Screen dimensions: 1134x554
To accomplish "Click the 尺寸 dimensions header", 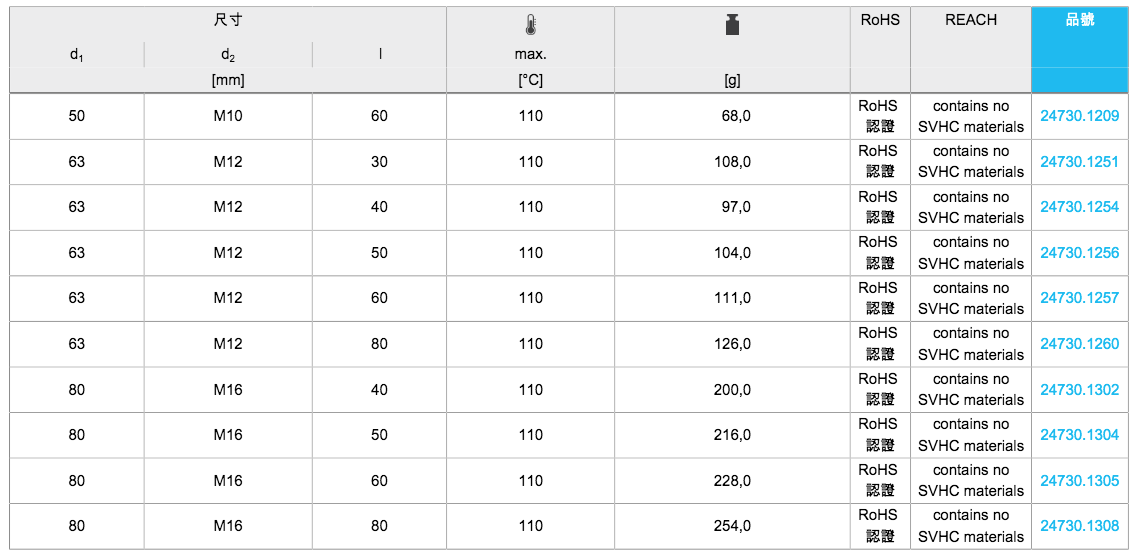I will coord(228,20).
